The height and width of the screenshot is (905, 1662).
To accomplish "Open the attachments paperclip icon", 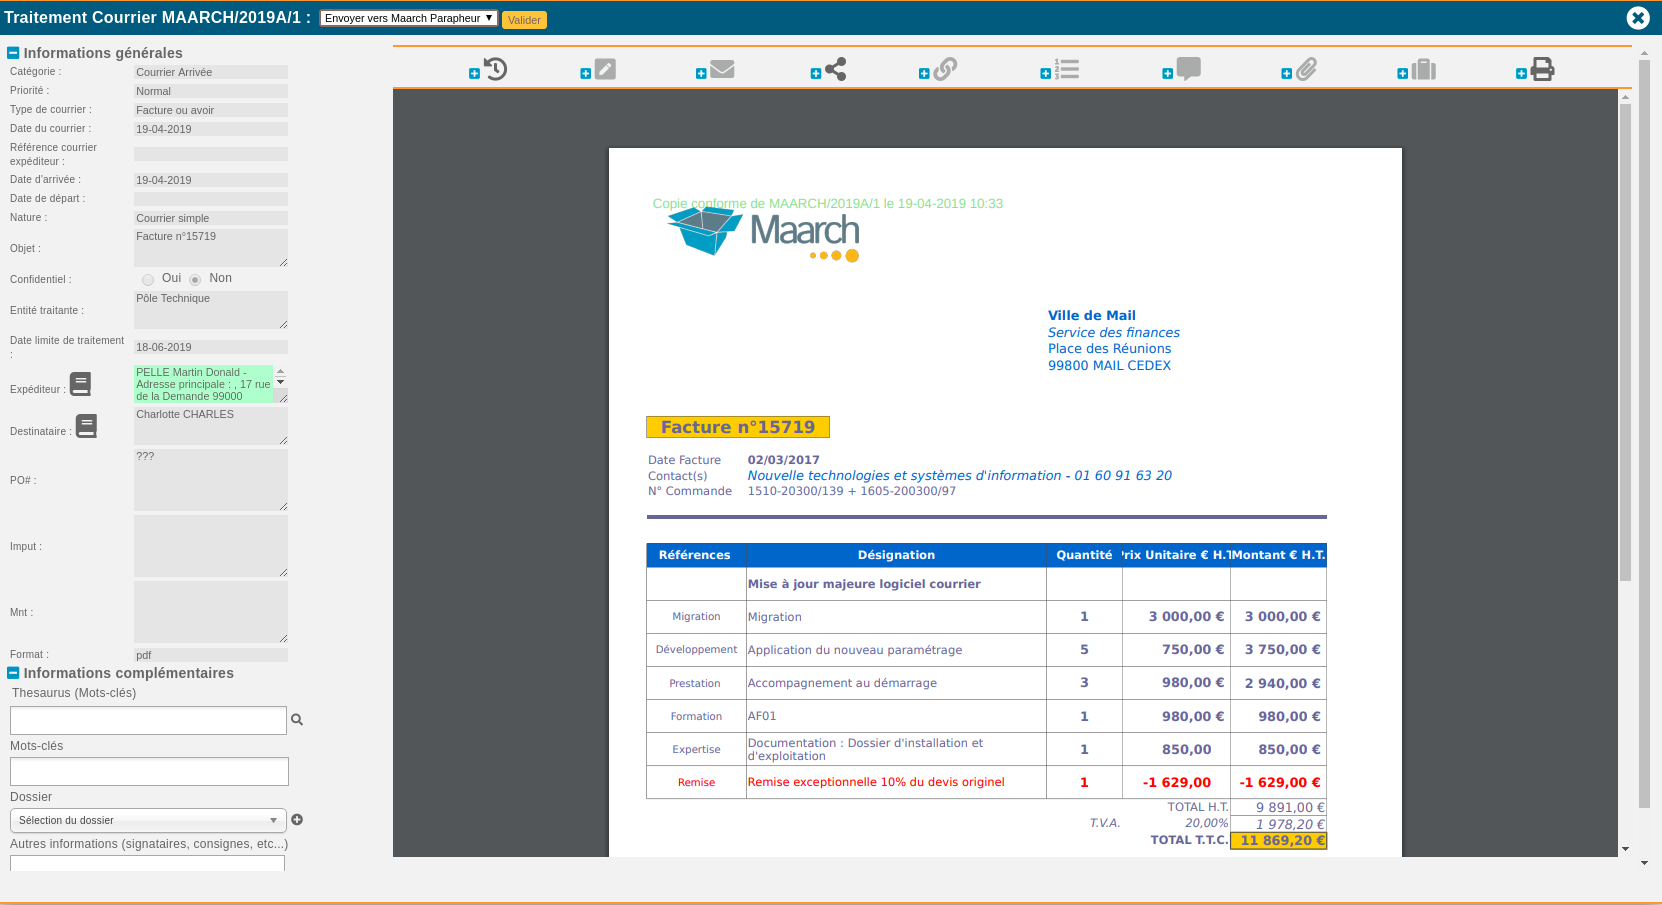I will click(x=1306, y=69).
